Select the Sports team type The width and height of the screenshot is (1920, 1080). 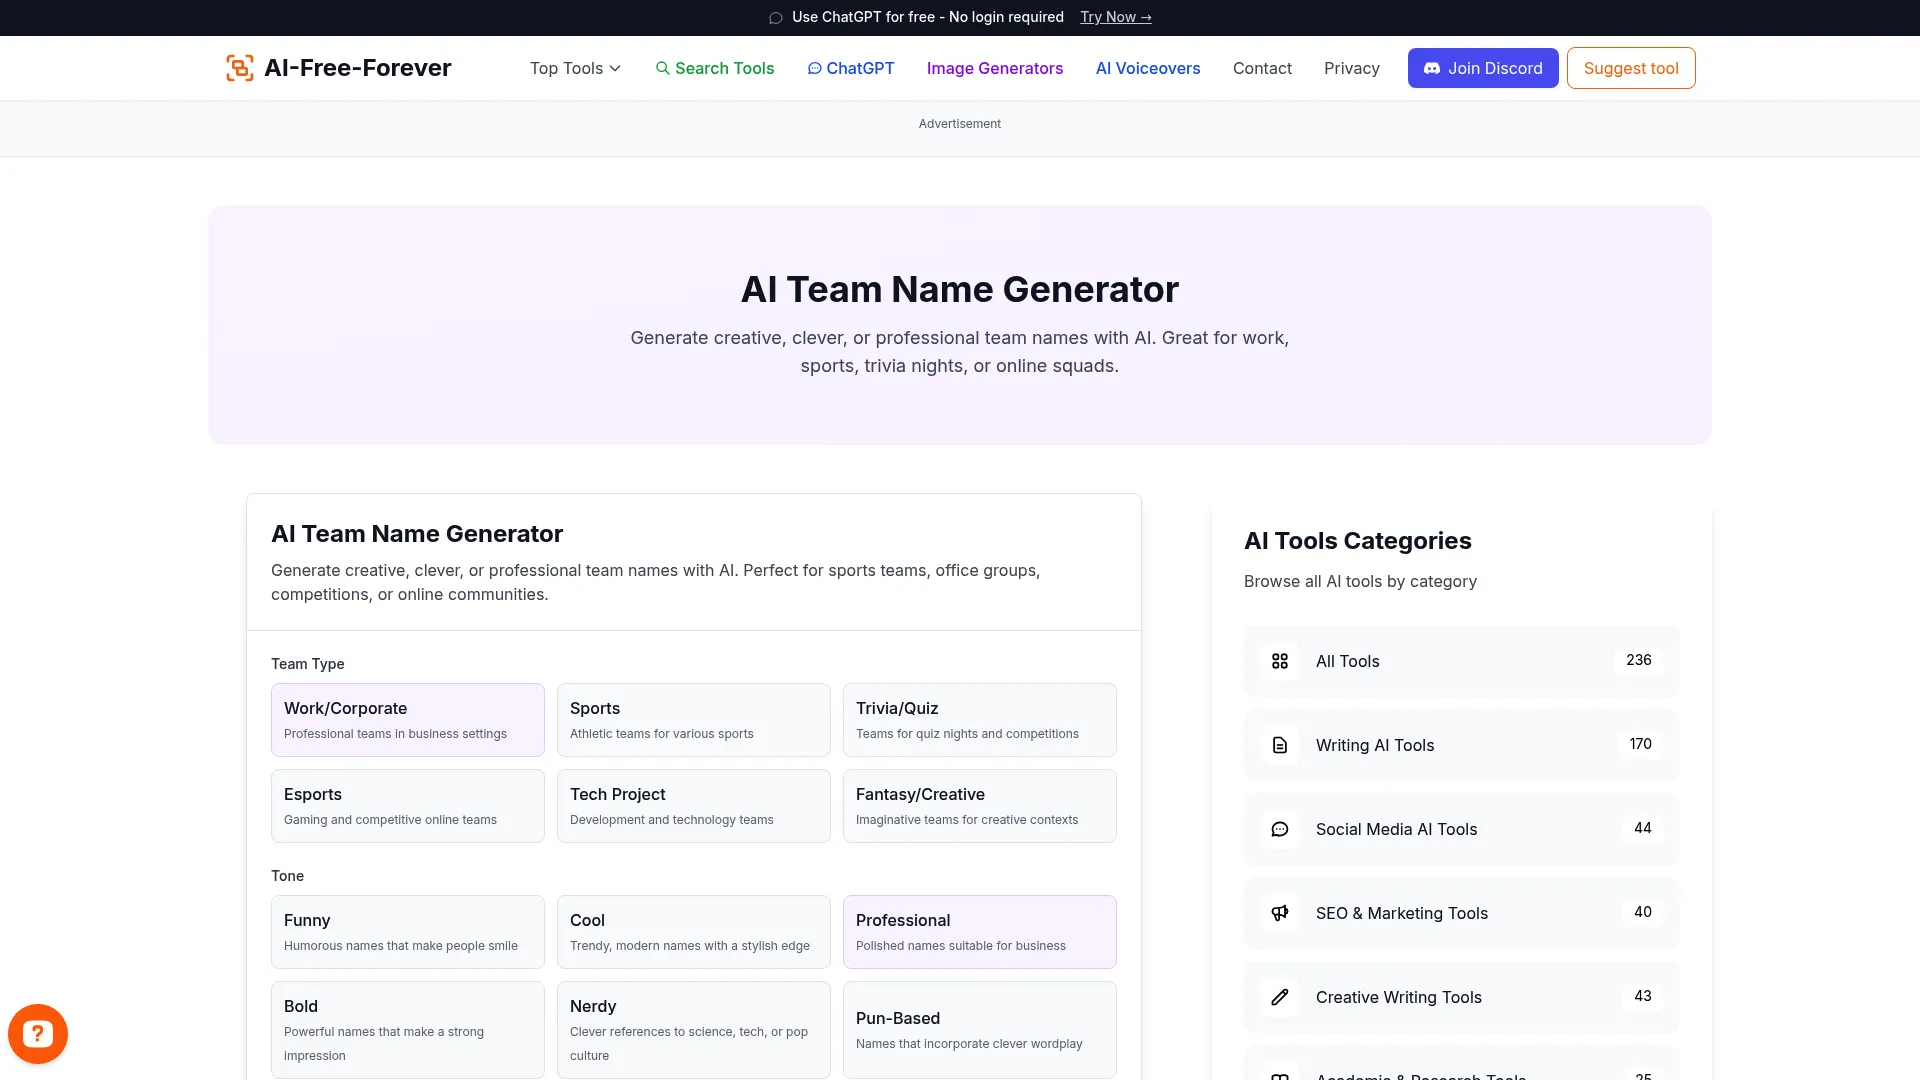(x=693, y=719)
